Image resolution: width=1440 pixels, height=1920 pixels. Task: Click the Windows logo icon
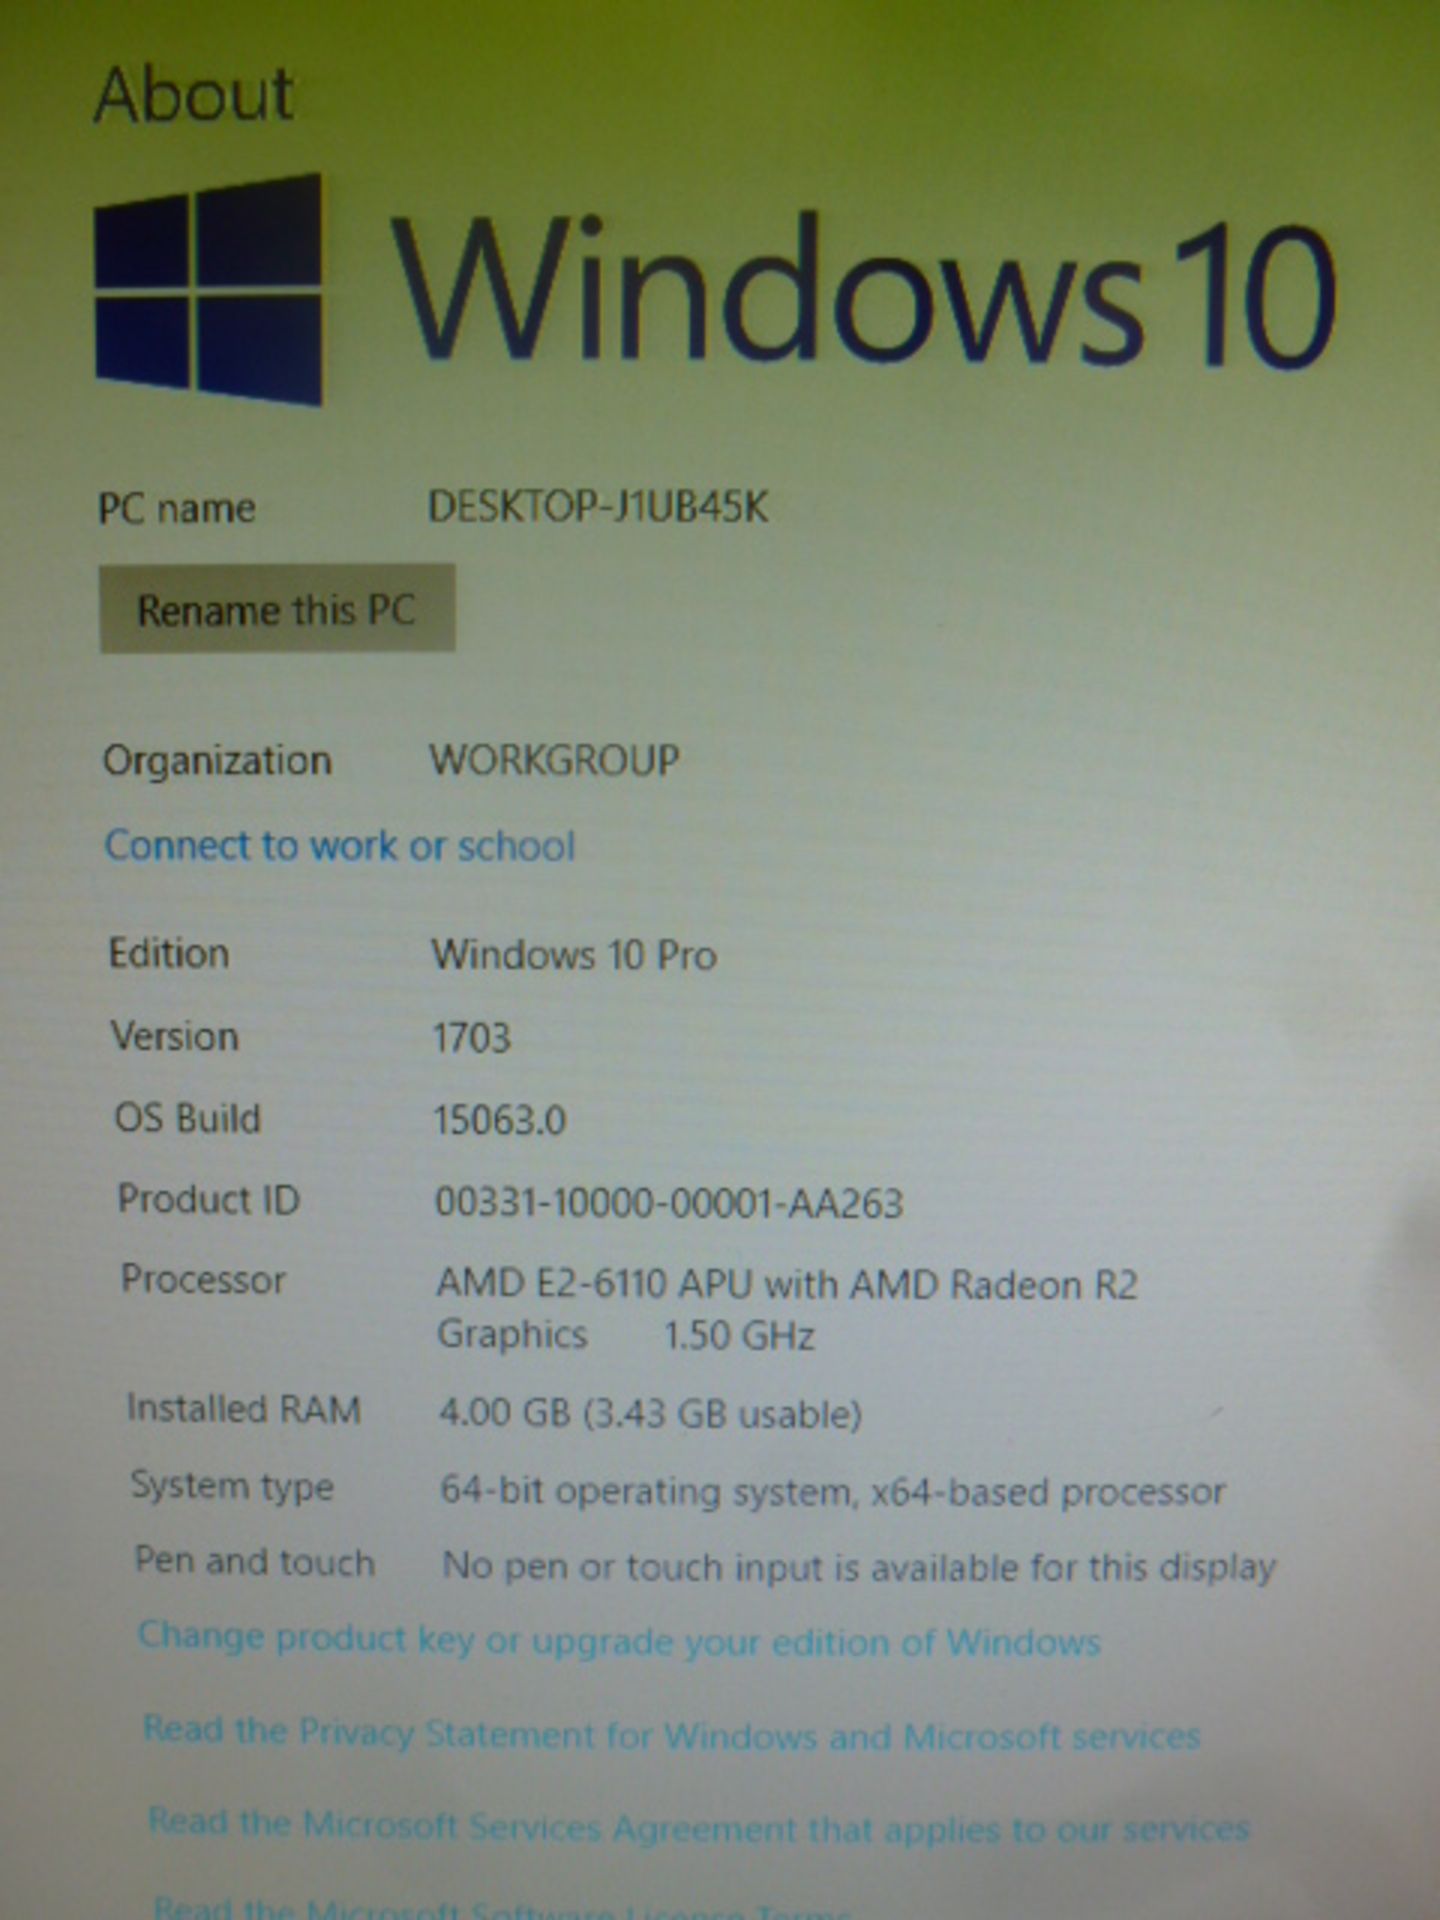tap(209, 289)
